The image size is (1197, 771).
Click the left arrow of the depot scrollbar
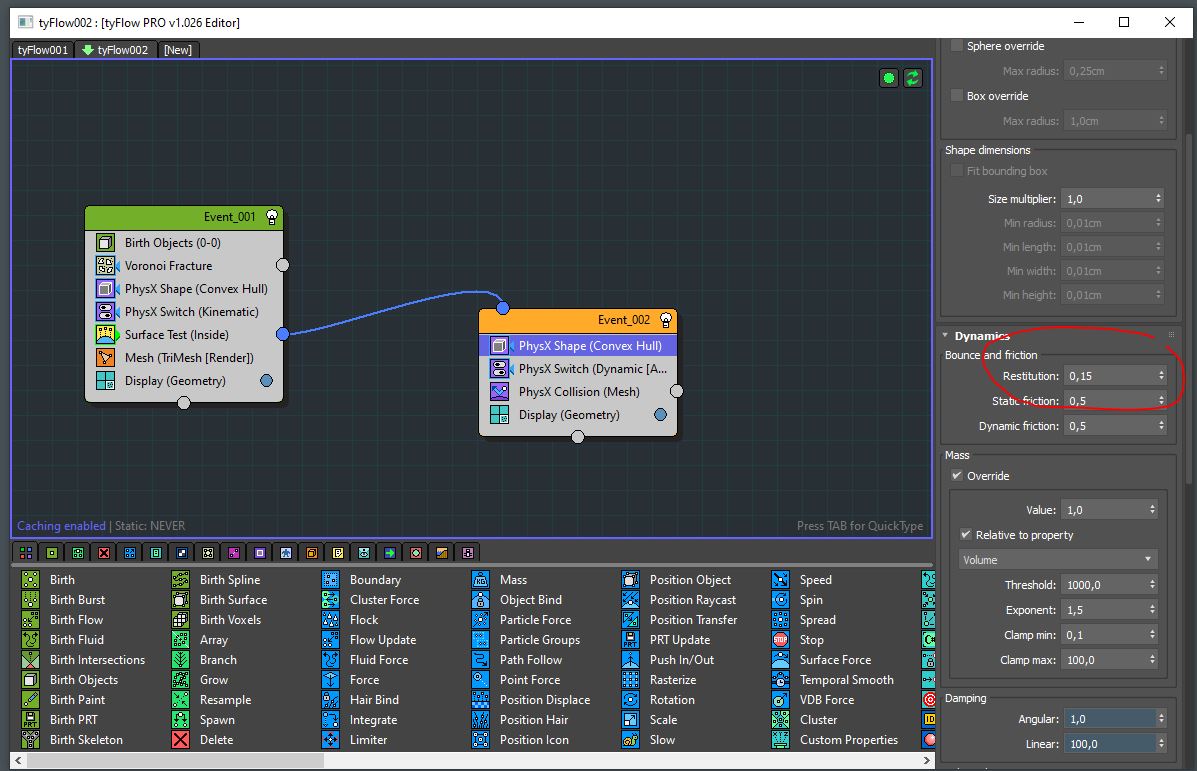[x=18, y=760]
